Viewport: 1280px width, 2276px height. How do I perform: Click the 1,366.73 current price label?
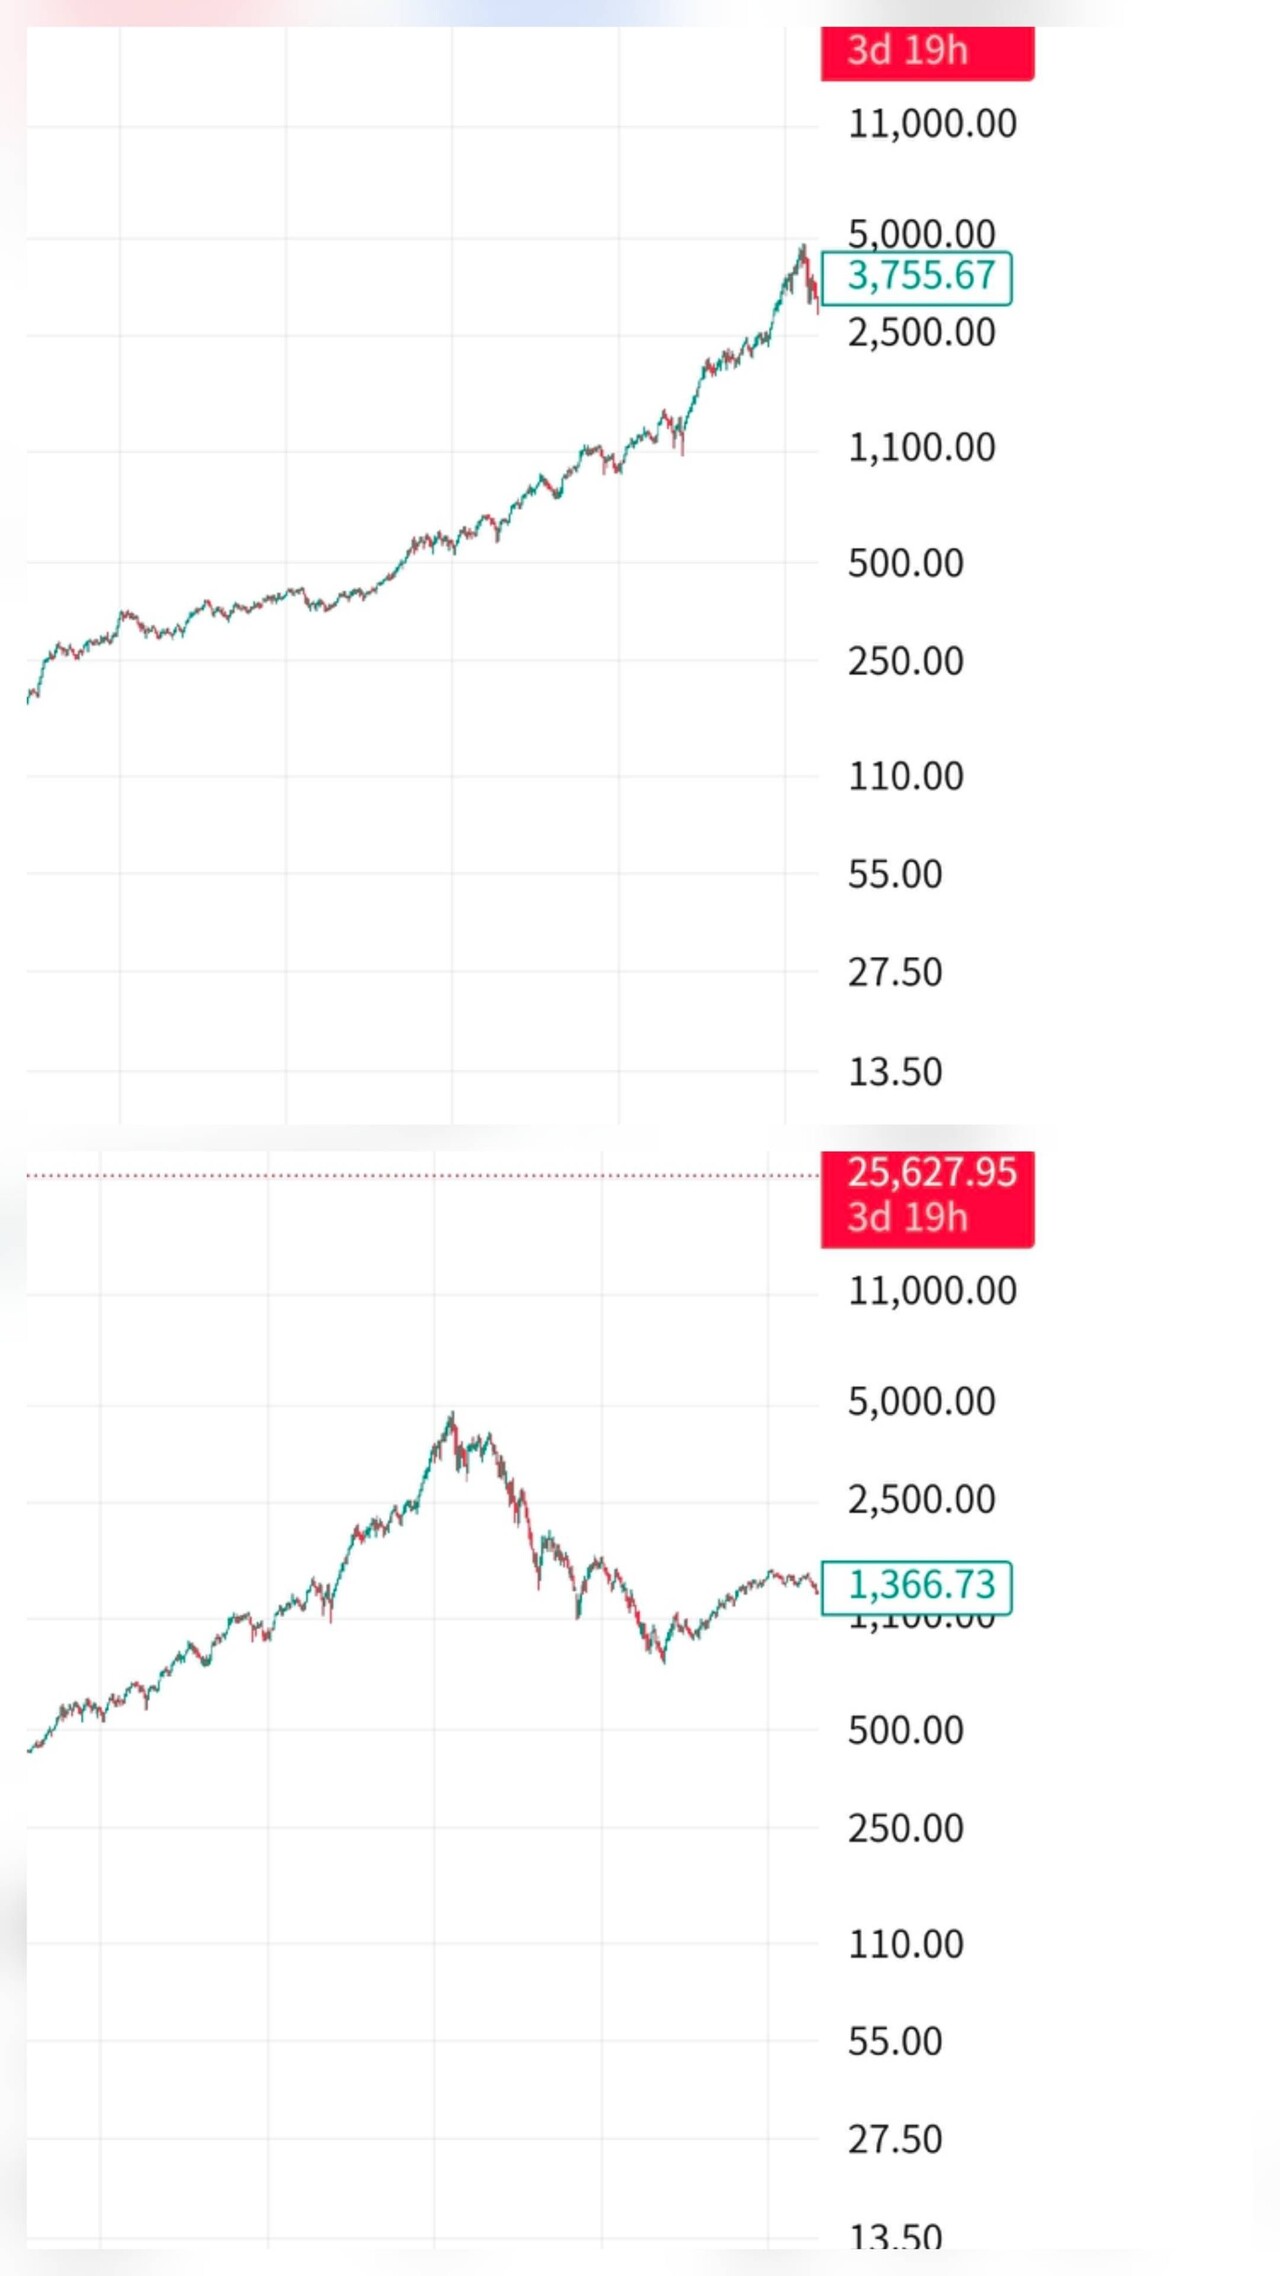click(921, 1585)
